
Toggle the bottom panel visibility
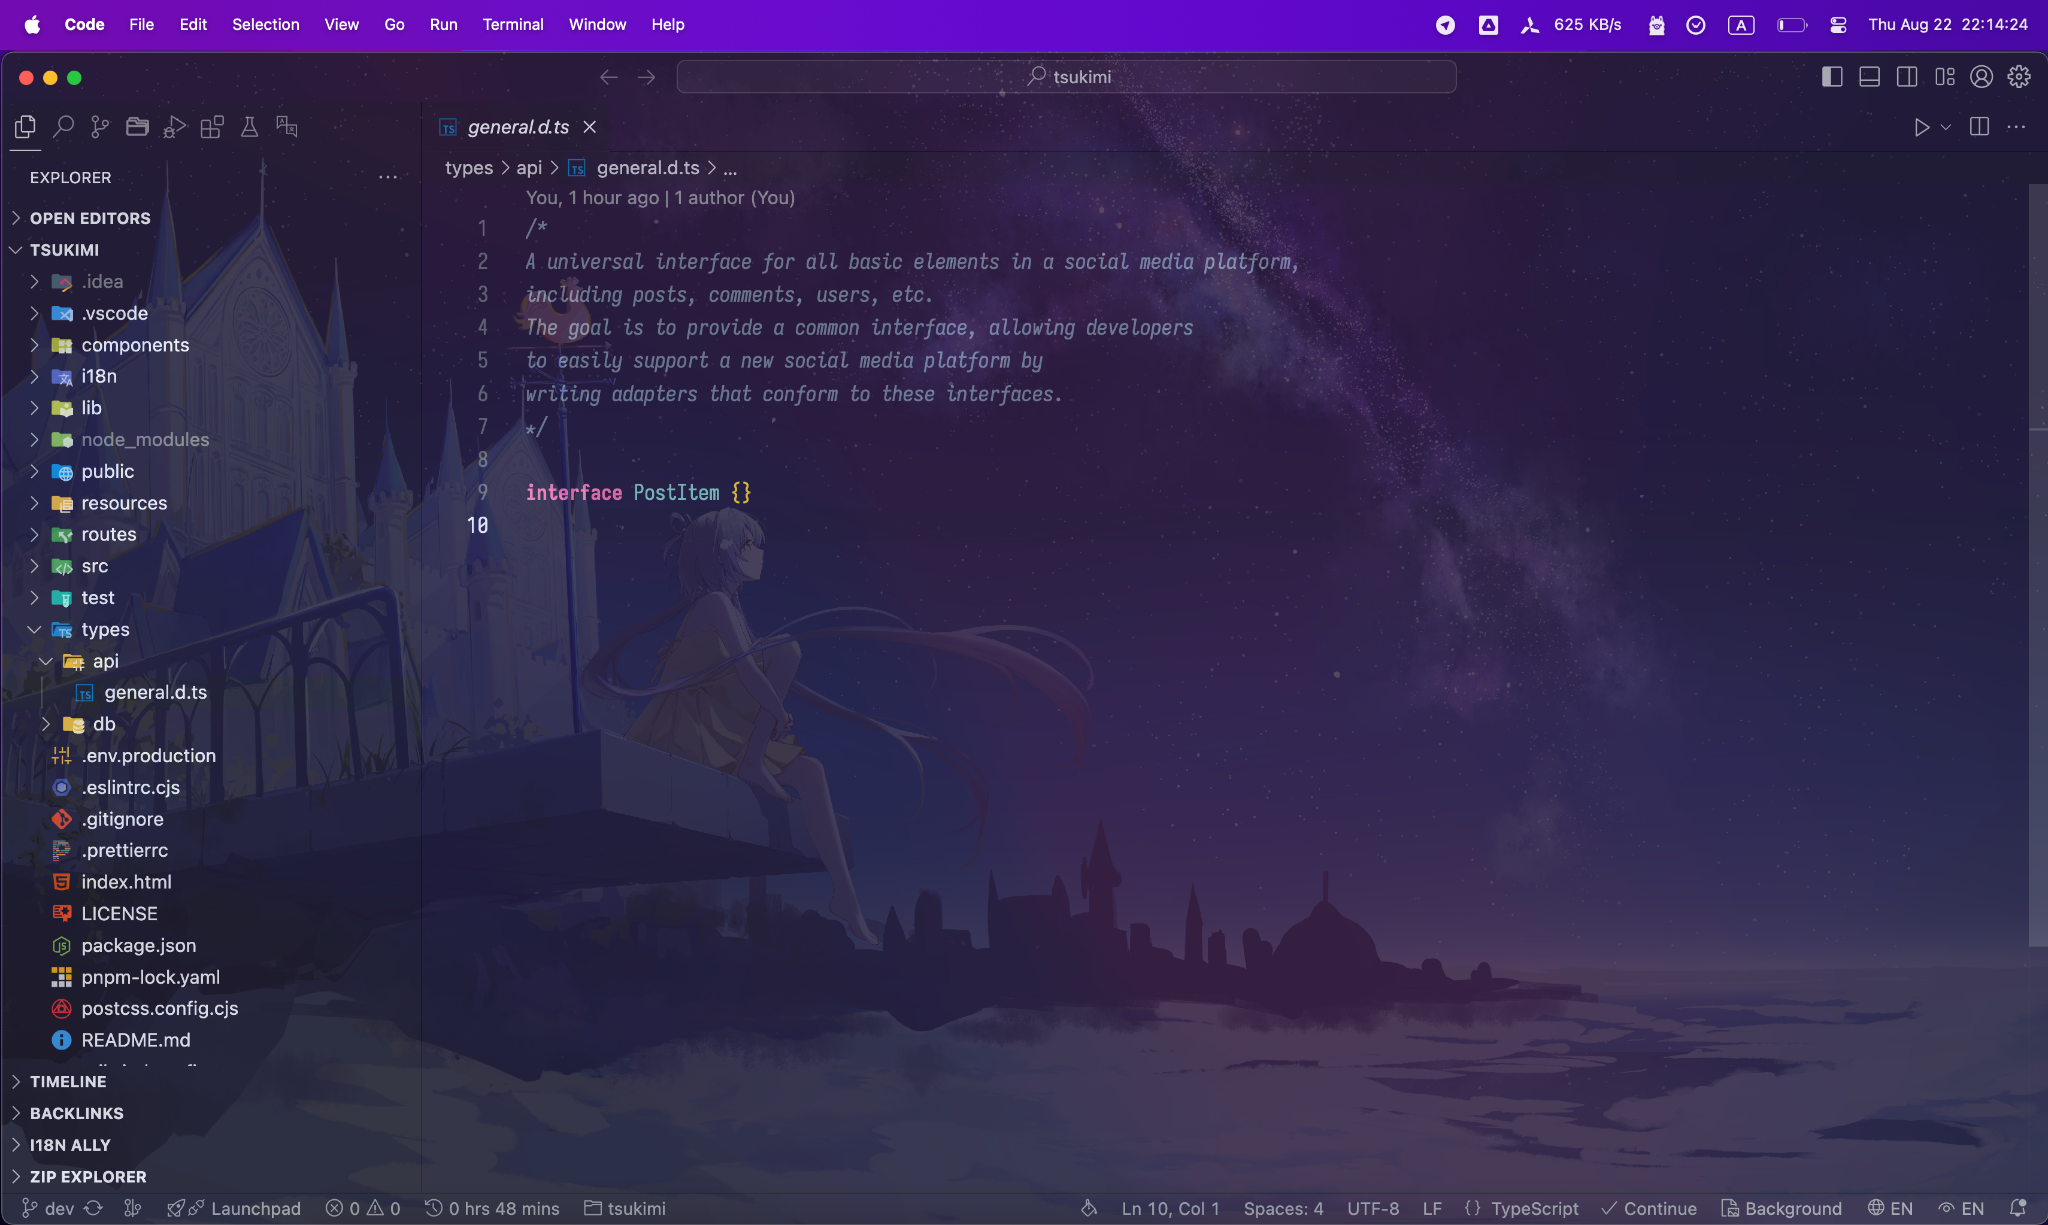pos(1869,76)
